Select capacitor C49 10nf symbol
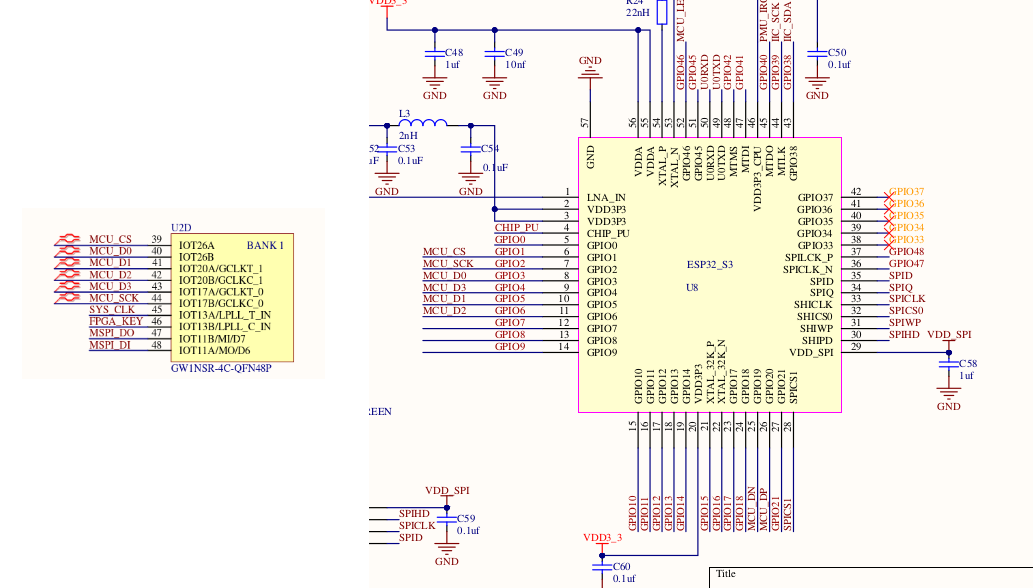Viewport: 1034px width, 588px height. [495, 54]
